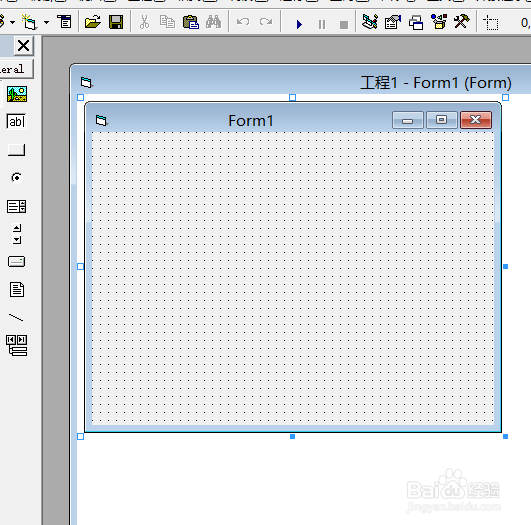531x525 pixels.
Task: Select the VScrollBar control in Toolbox
Action: pos(17,234)
